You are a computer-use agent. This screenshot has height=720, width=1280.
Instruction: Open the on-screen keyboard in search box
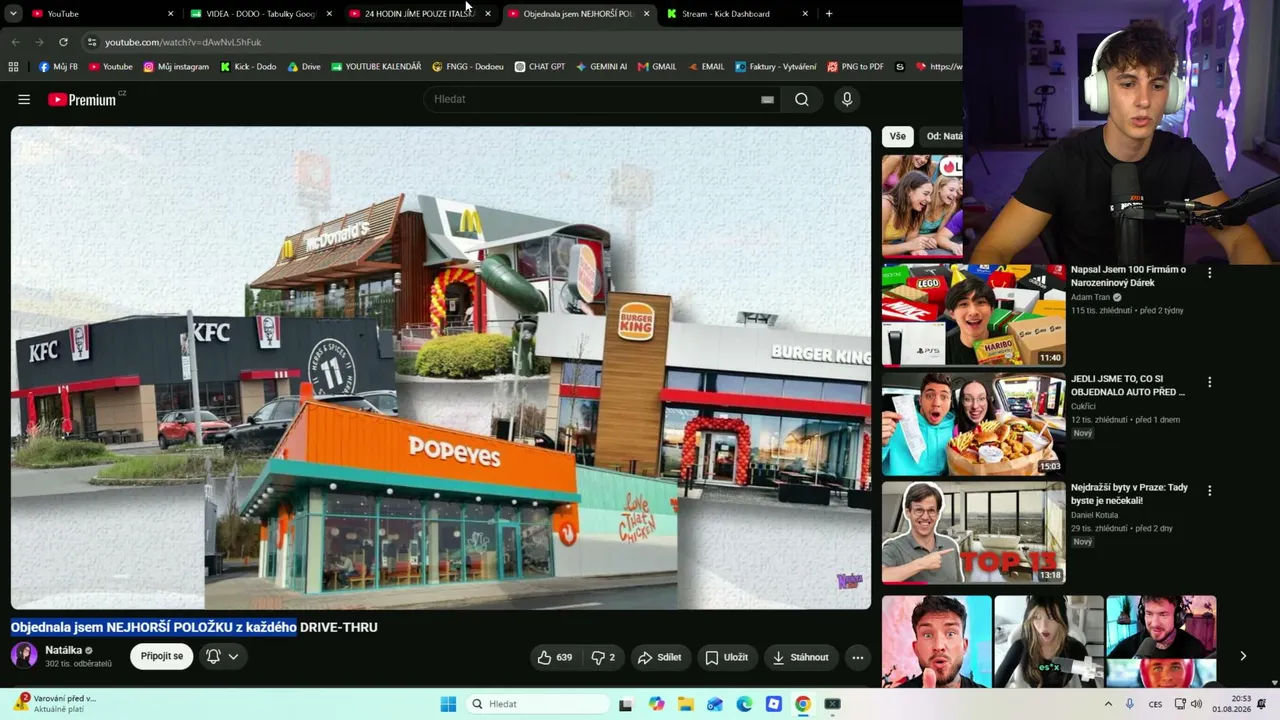767,99
